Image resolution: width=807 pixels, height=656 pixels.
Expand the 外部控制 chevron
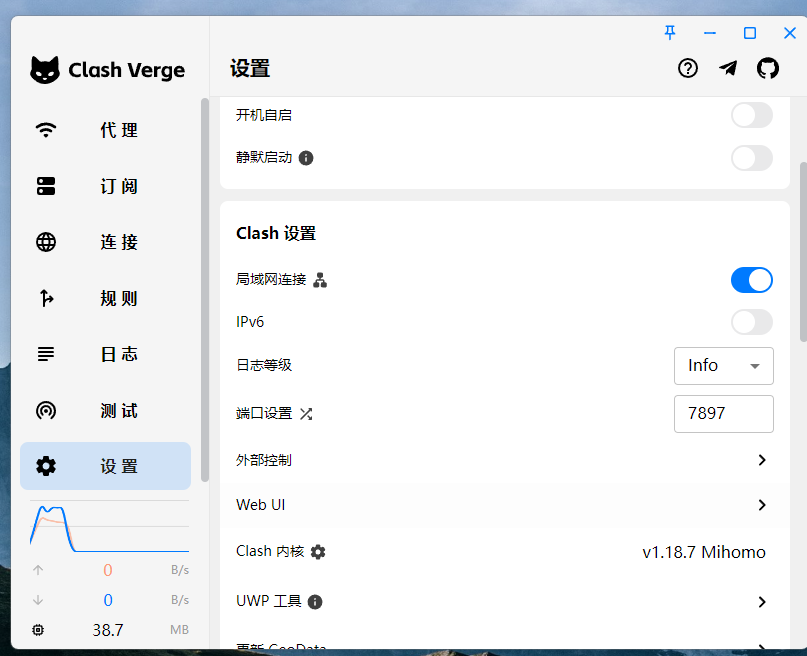point(762,460)
